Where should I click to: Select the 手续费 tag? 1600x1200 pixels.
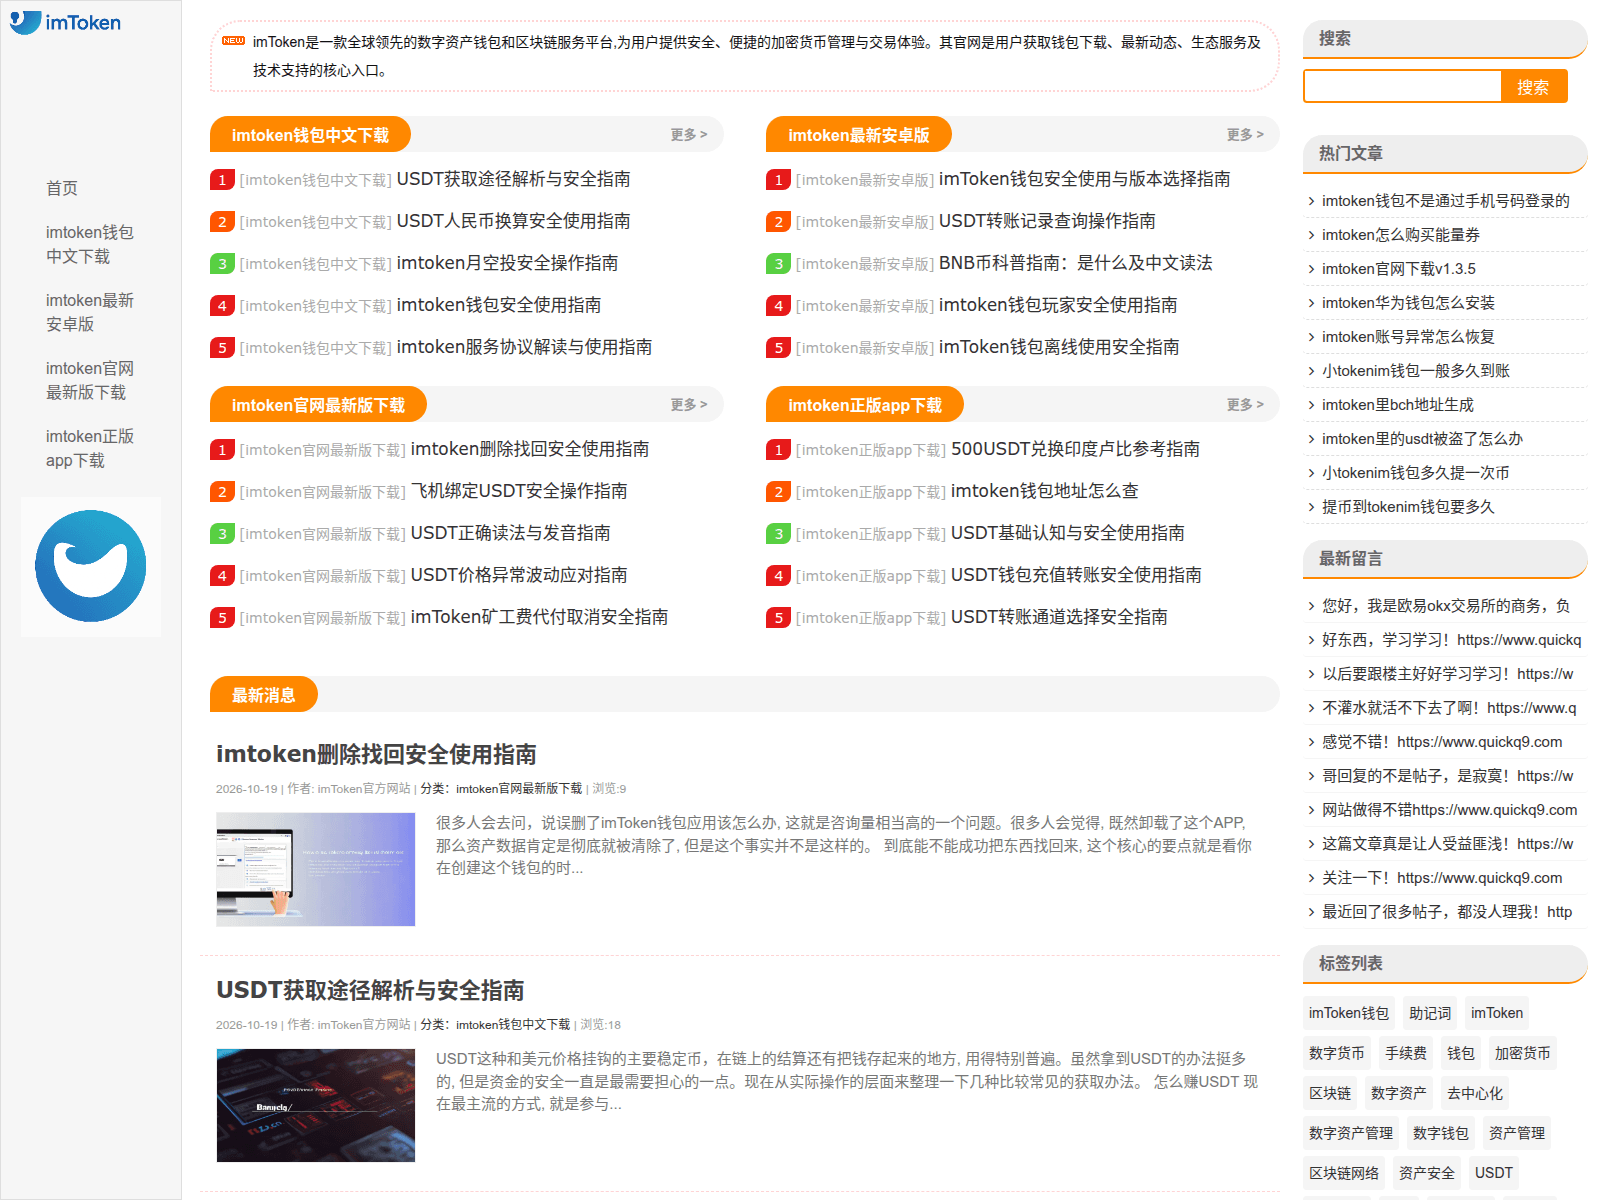pyautogui.click(x=1406, y=1053)
